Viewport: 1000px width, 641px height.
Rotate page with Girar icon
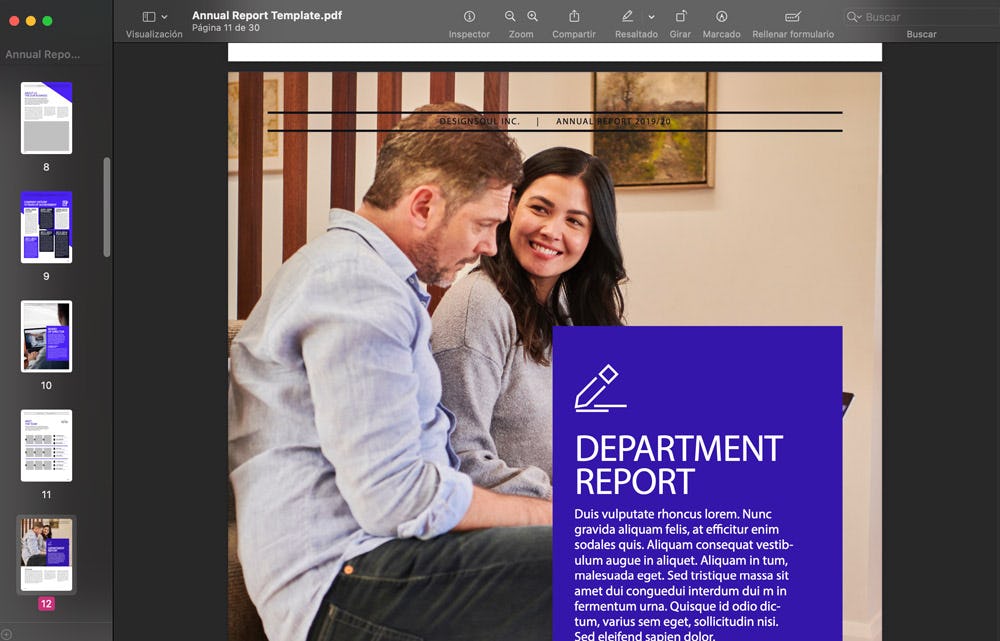(x=680, y=17)
